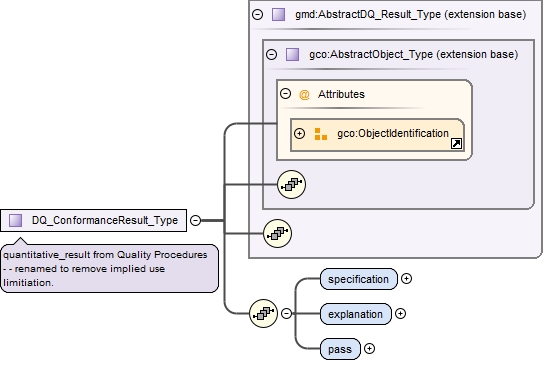Screen dimensions: 544x365
Task: Expand the gco:ObjectIdentification attribute group
Action: pos(299,134)
